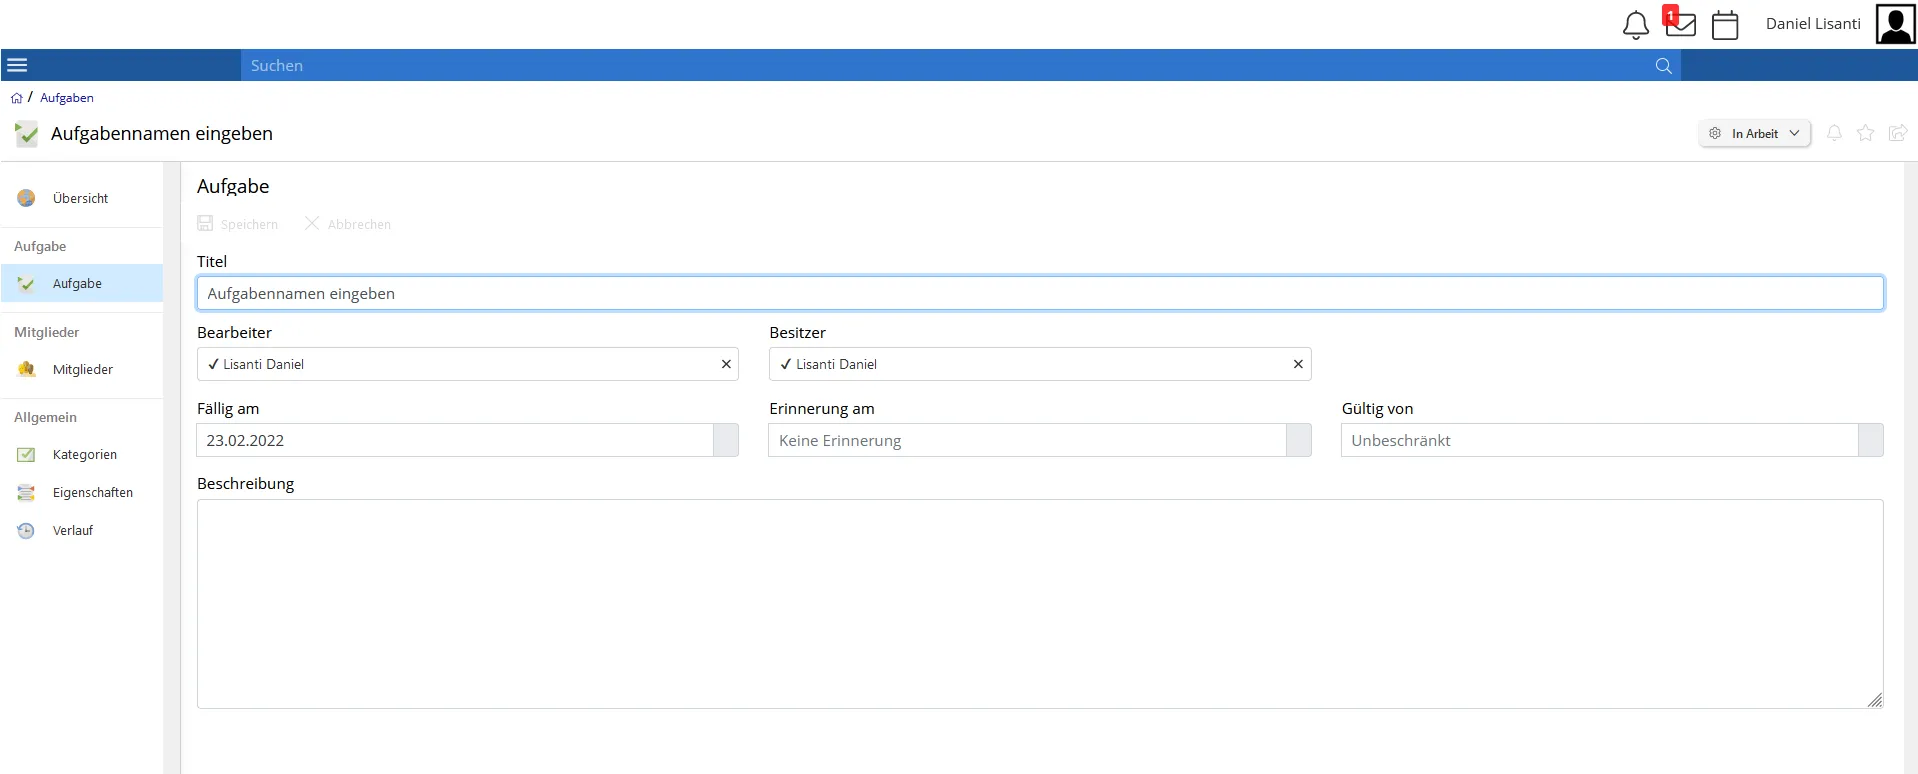Remove Lisanti Daniel from Bearbeiter field
Viewport: 1918px width, 774px height.
(726, 365)
